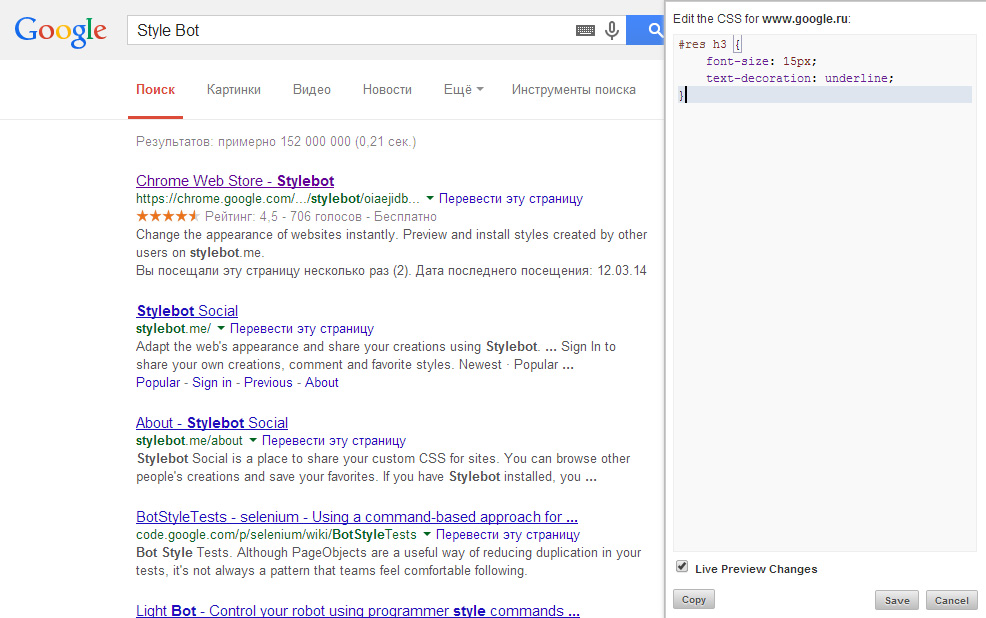The height and width of the screenshot is (618, 986).
Task: Switch to the Новости tab
Action: (387, 89)
